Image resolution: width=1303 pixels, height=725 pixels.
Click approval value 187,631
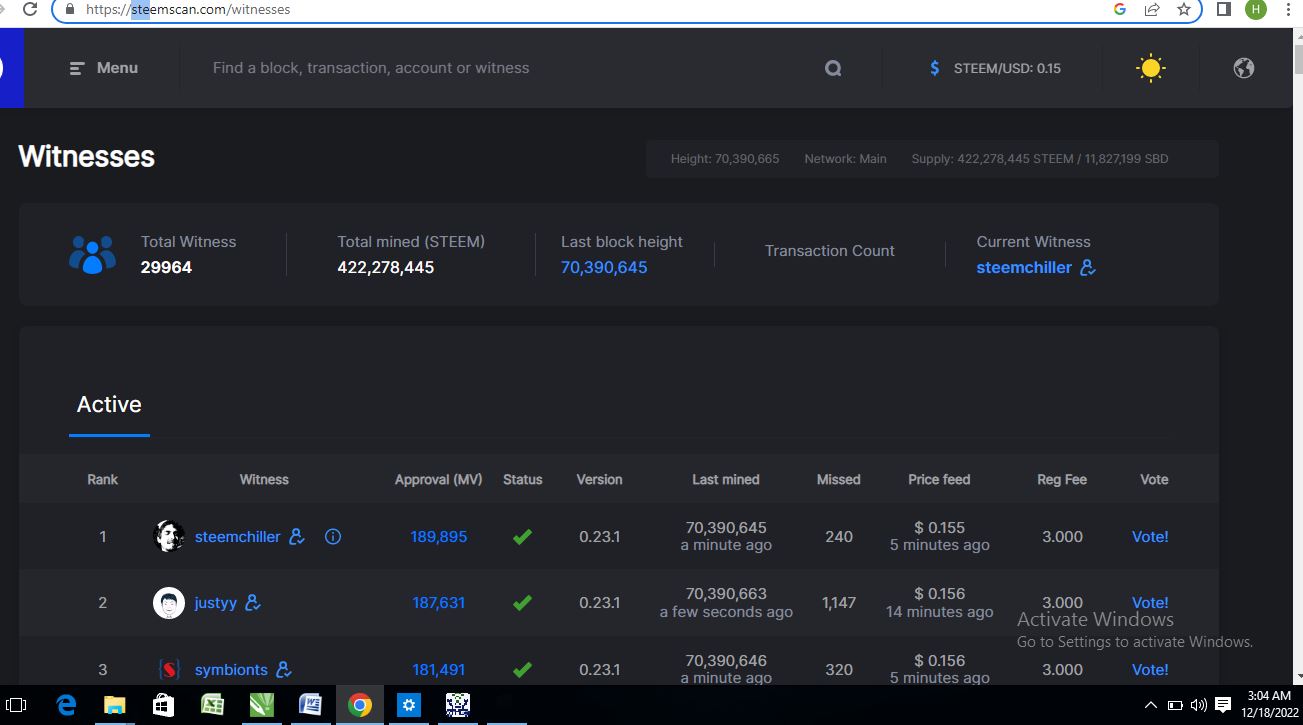click(x=439, y=603)
